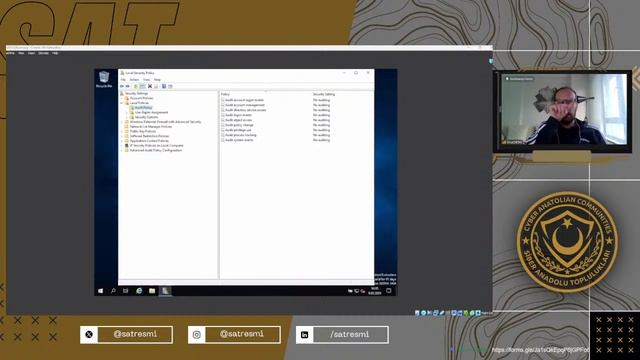
Task: Click the @satresmi X handle label
Action: (135, 334)
